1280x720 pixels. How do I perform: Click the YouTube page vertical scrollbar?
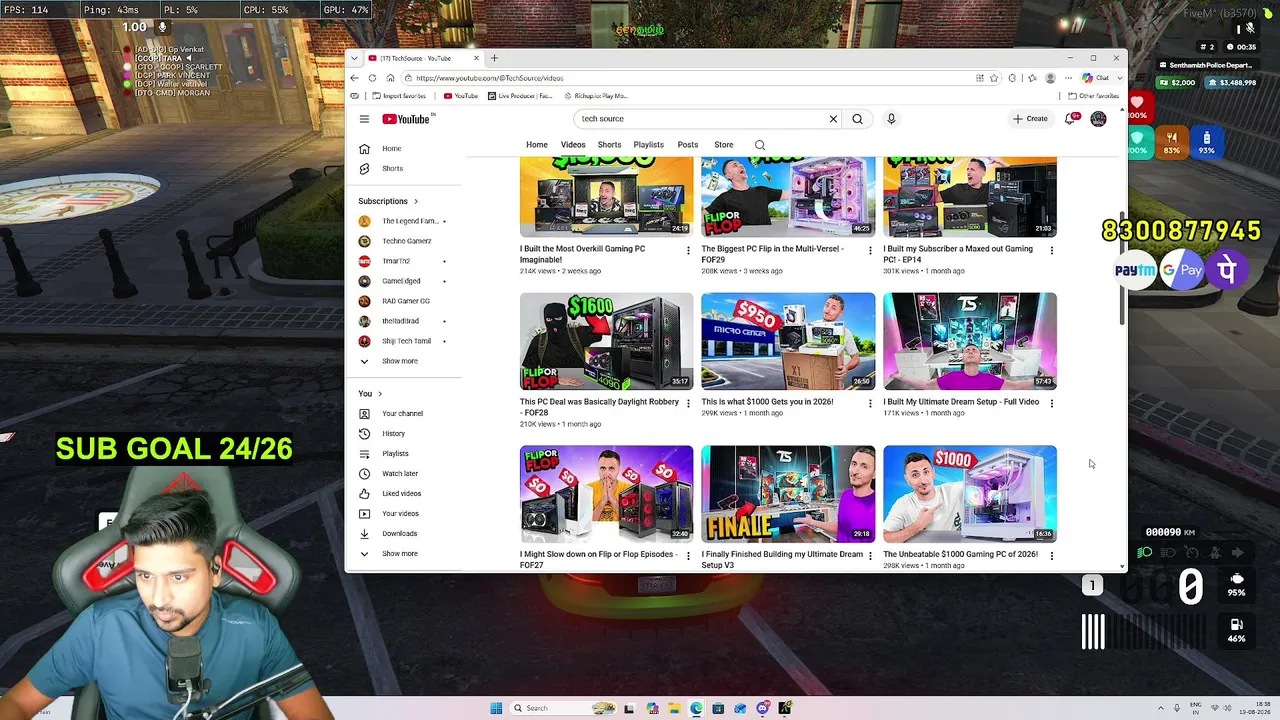click(x=1122, y=268)
